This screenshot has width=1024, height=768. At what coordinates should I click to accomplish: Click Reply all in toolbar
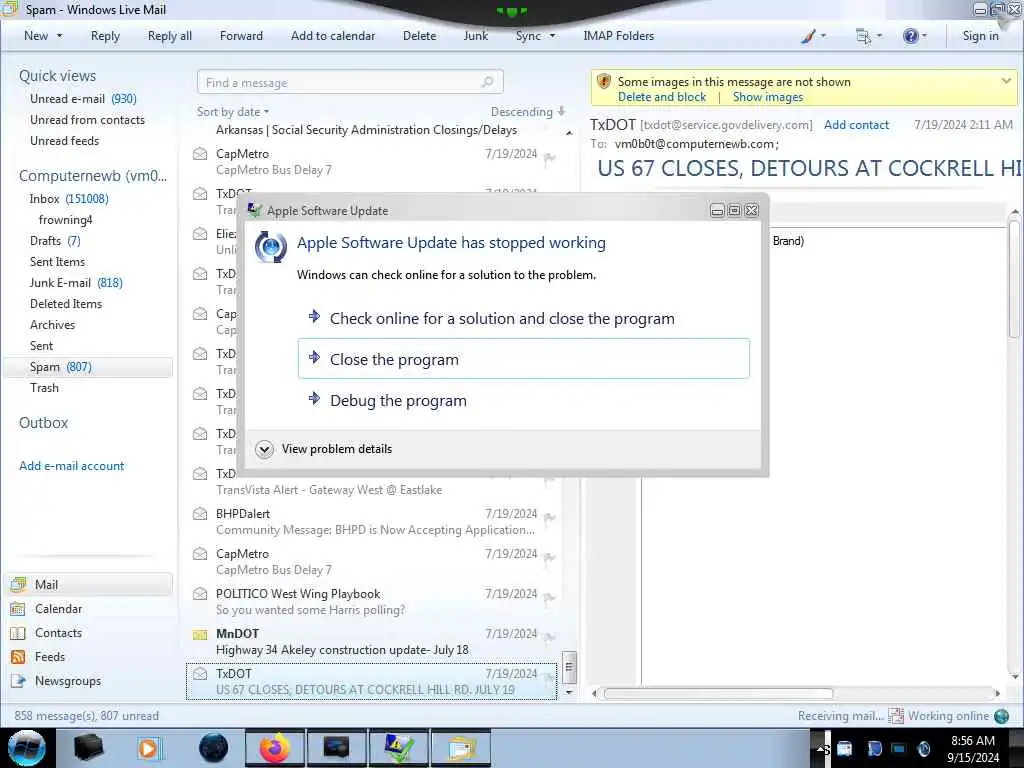point(170,36)
